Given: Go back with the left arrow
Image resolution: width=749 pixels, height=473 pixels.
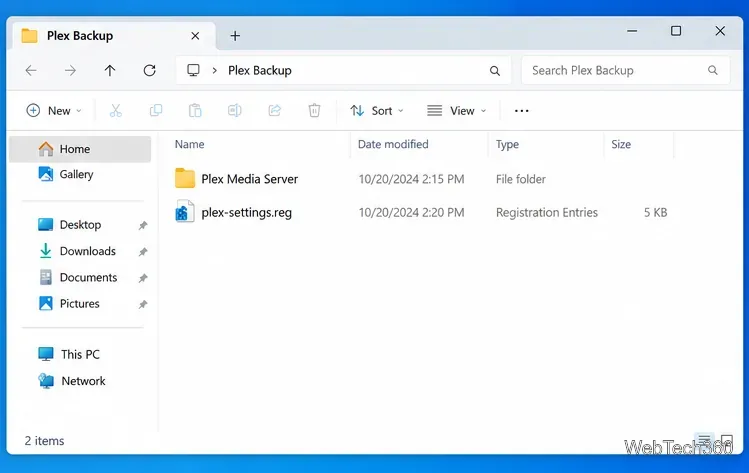Looking at the screenshot, I should coord(31,71).
